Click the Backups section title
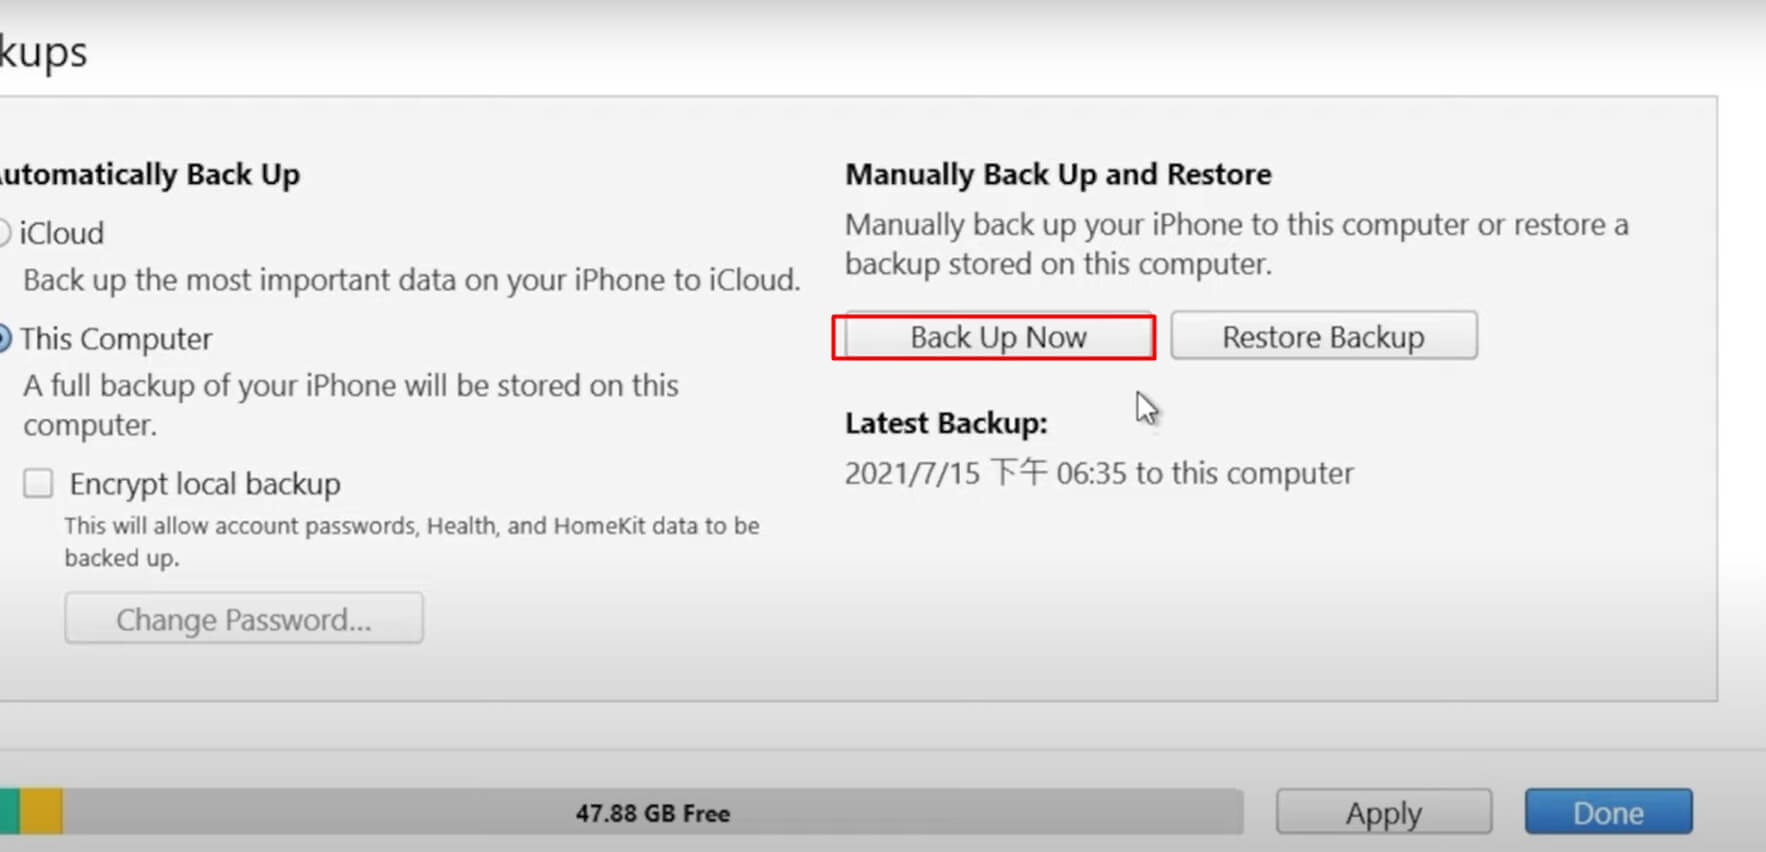Viewport: 1766px width, 852px height. pos(42,52)
